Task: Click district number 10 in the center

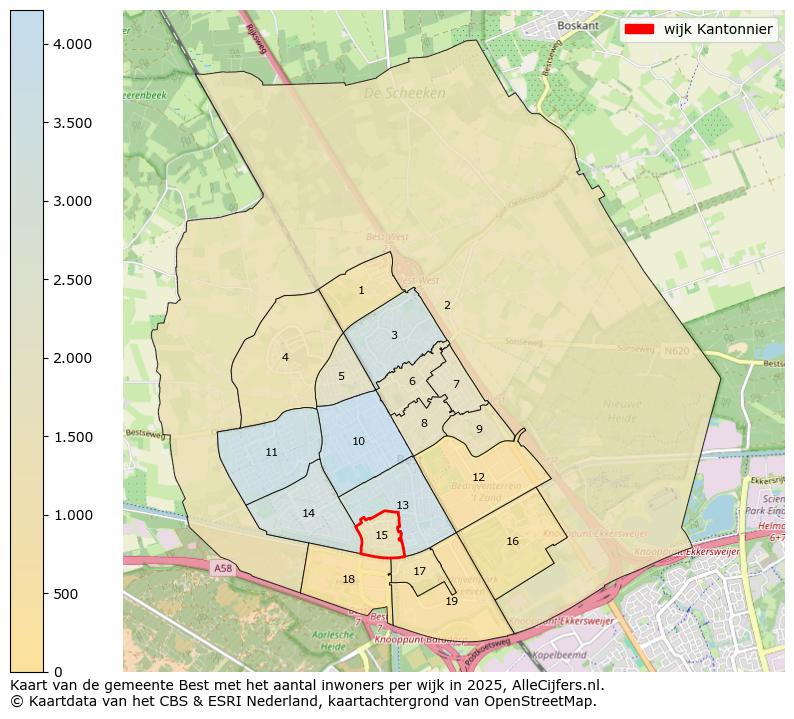Action: (358, 442)
